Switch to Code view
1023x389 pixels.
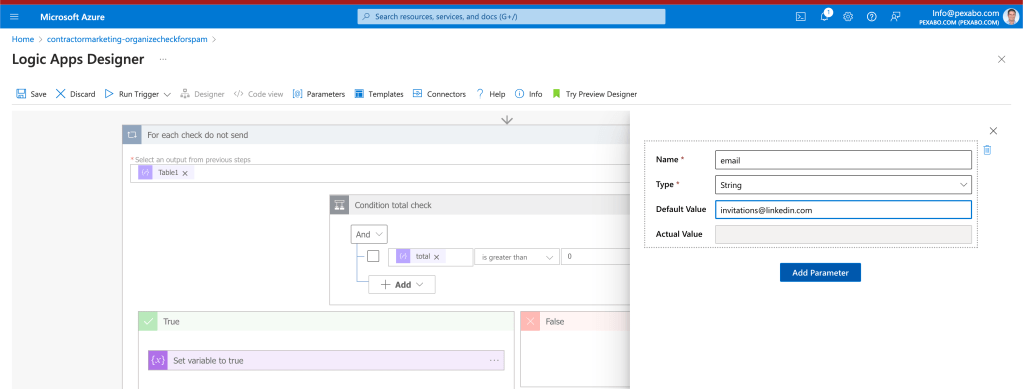click(258, 94)
